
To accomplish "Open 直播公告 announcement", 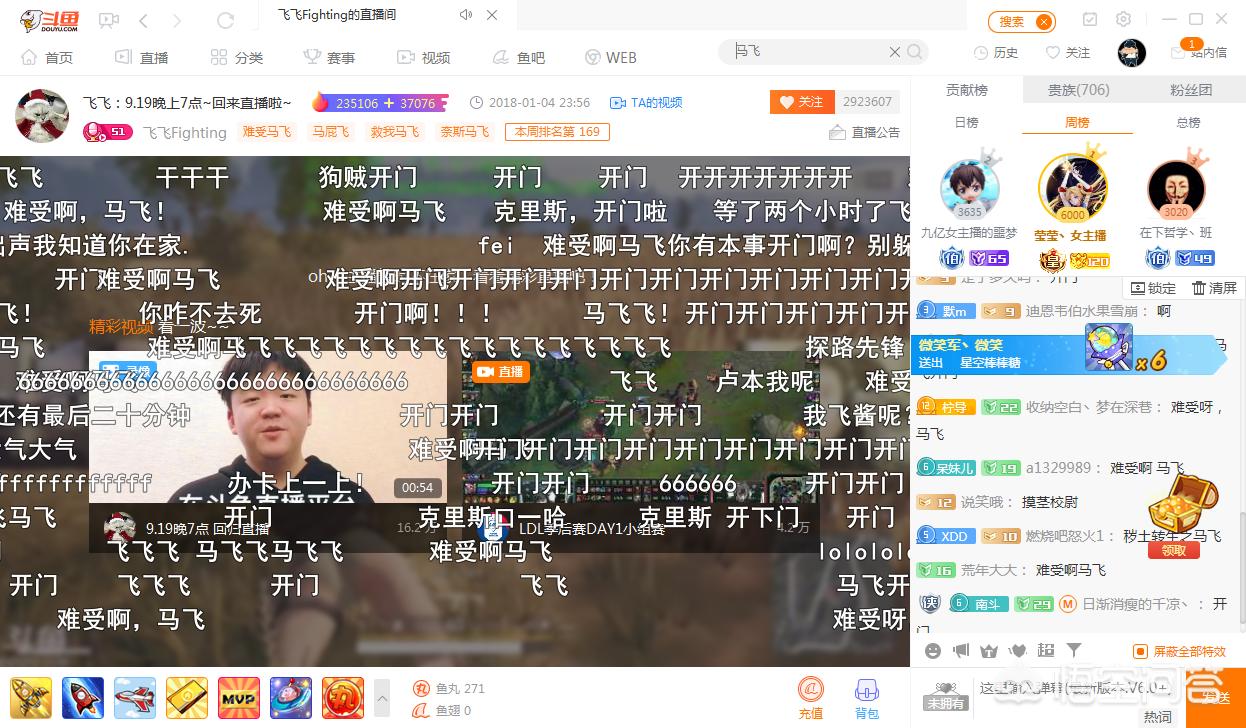I will pos(865,132).
